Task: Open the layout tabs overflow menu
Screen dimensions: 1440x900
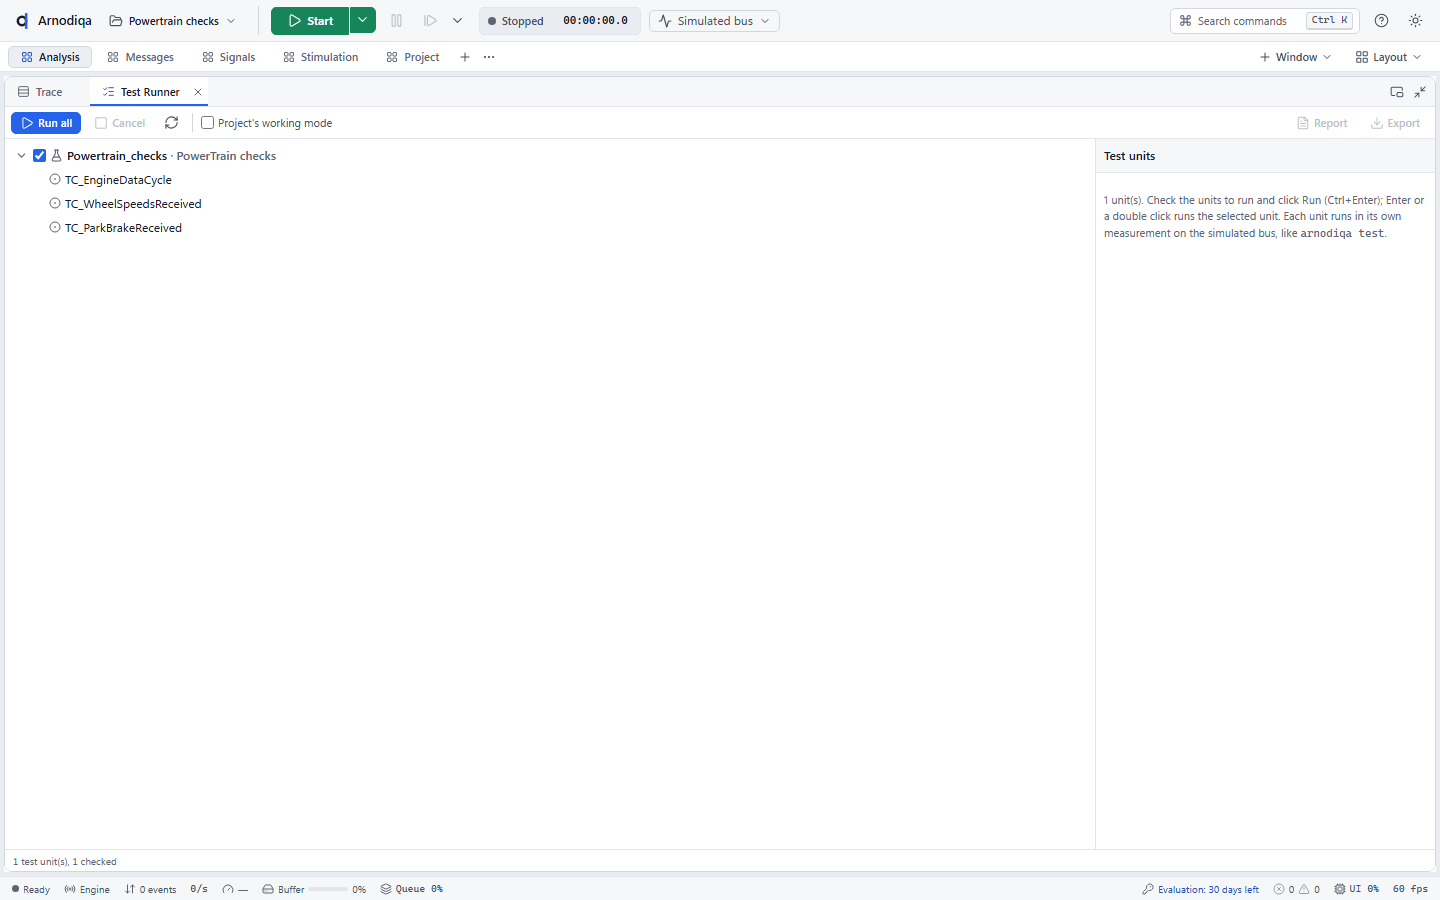Action: point(489,57)
